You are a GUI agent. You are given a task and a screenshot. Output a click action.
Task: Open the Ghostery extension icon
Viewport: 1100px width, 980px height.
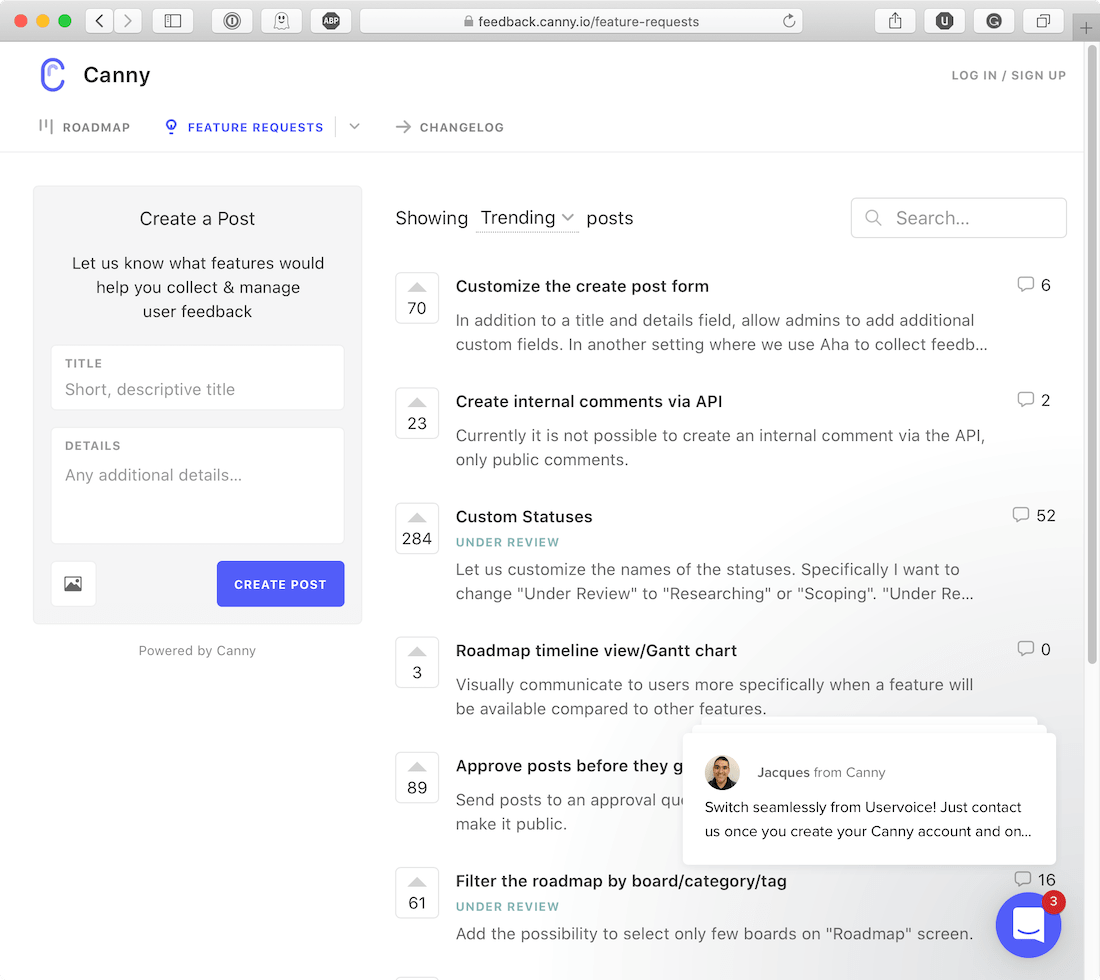pyautogui.click(x=281, y=21)
